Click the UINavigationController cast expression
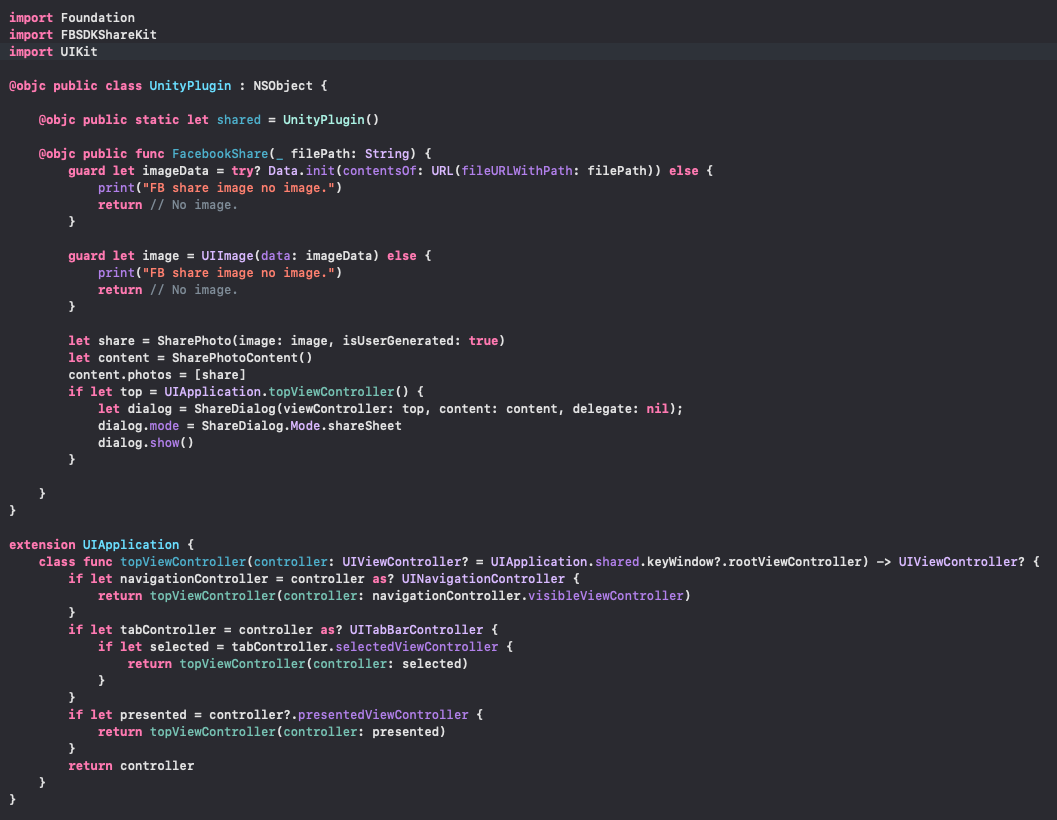This screenshot has height=820, width=1057. (x=483, y=578)
